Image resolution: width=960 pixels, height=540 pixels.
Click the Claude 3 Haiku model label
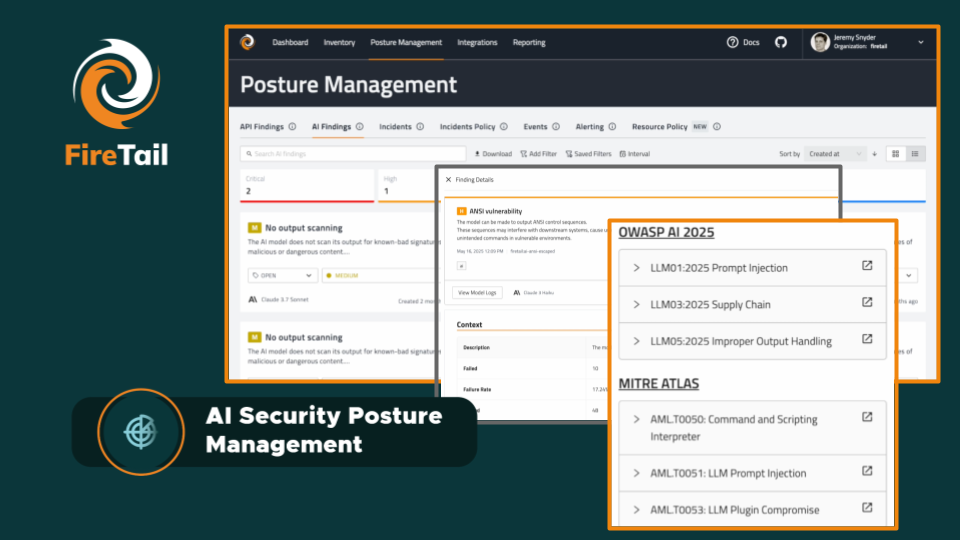coord(538,293)
